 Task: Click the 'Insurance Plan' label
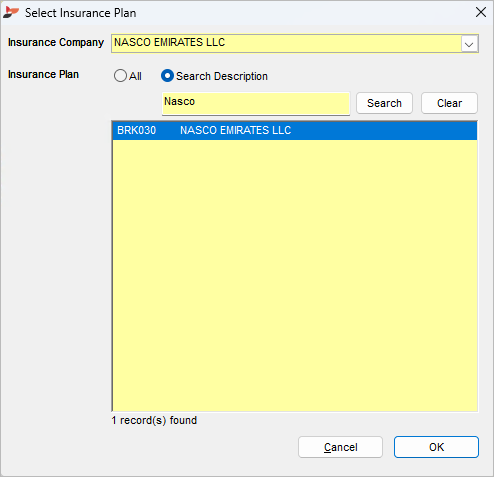43,74
